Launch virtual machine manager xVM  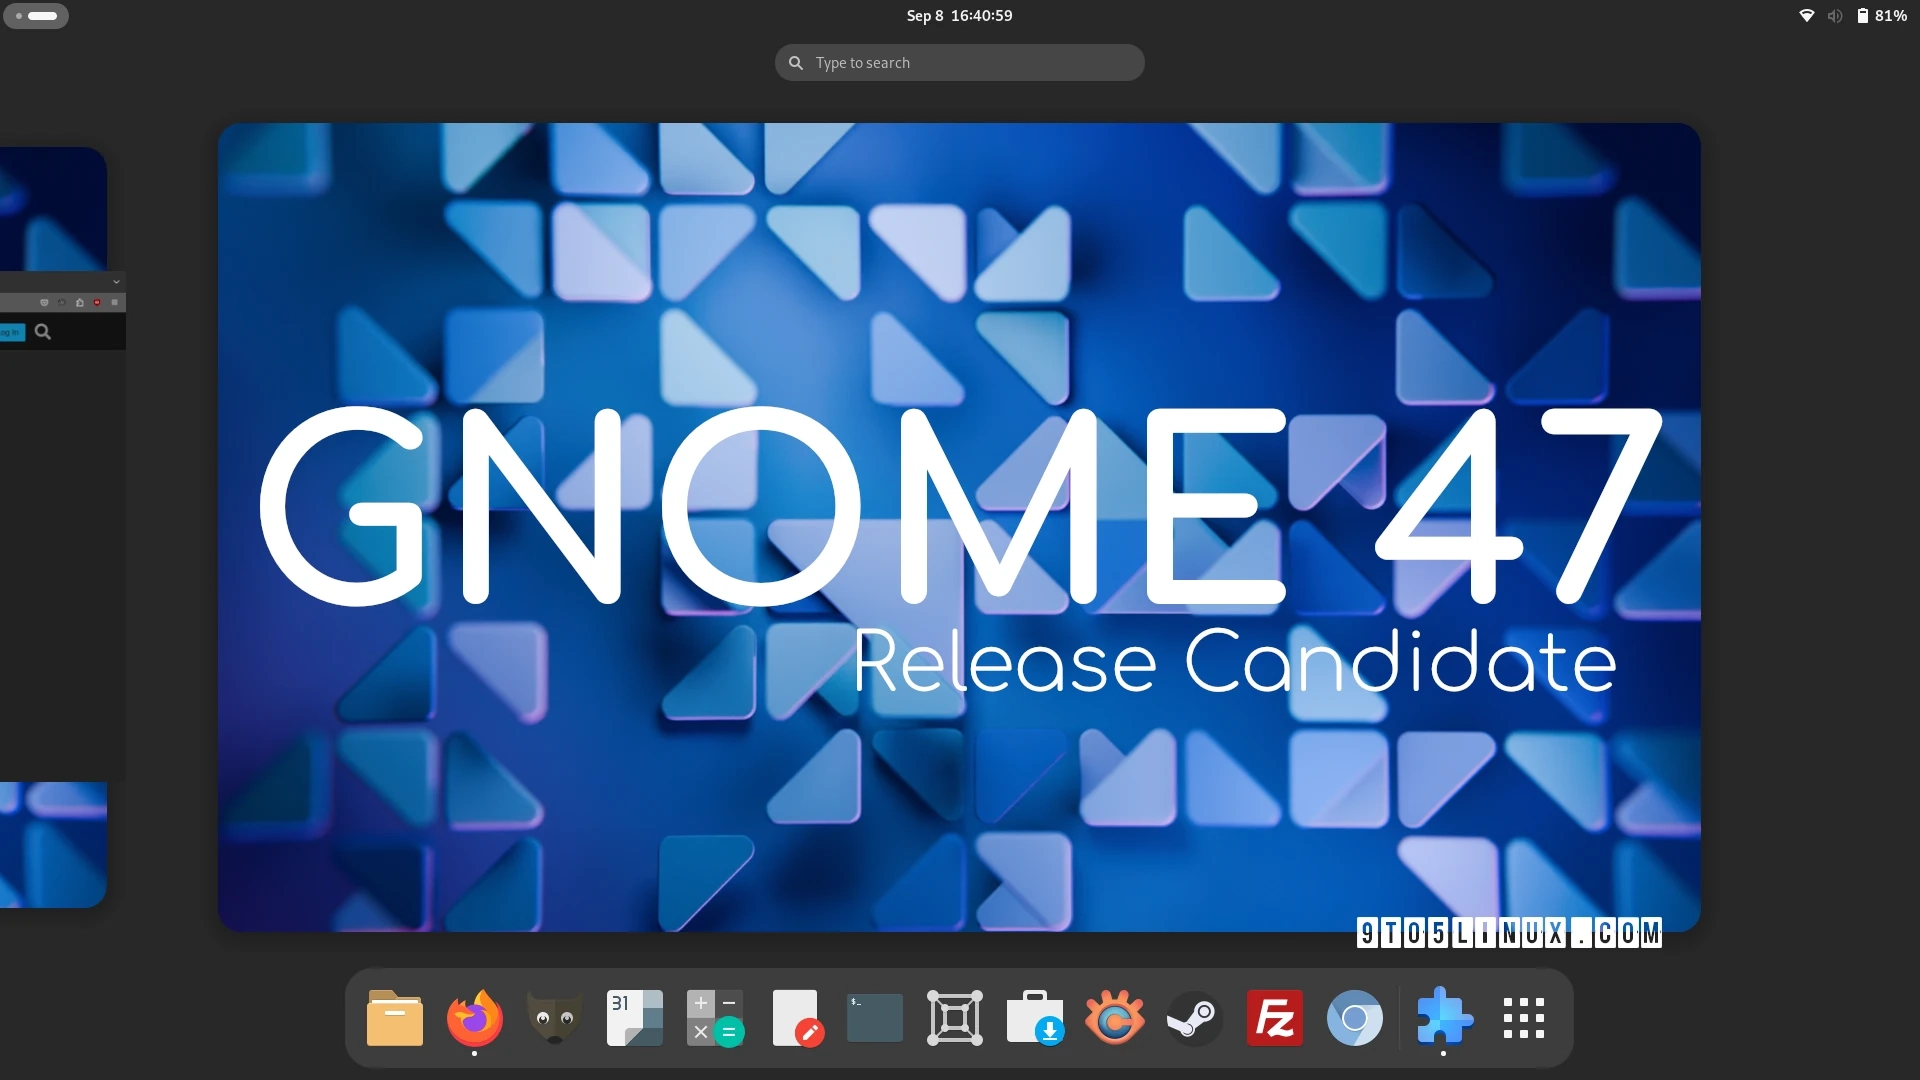click(955, 1017)
